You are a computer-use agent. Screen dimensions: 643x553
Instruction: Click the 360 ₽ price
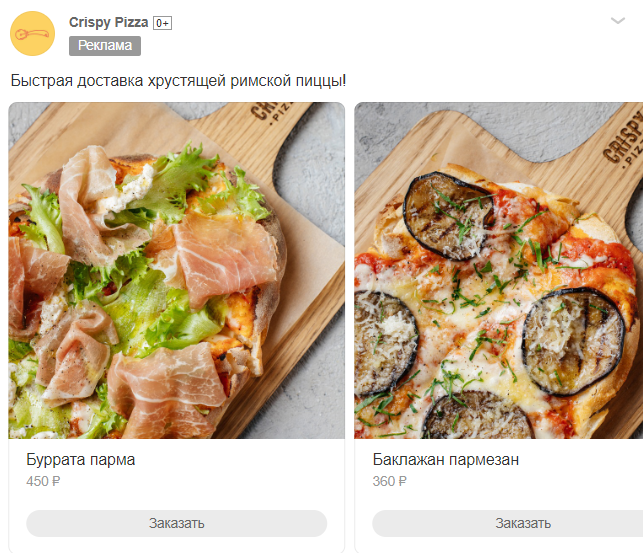coord(389,481)
